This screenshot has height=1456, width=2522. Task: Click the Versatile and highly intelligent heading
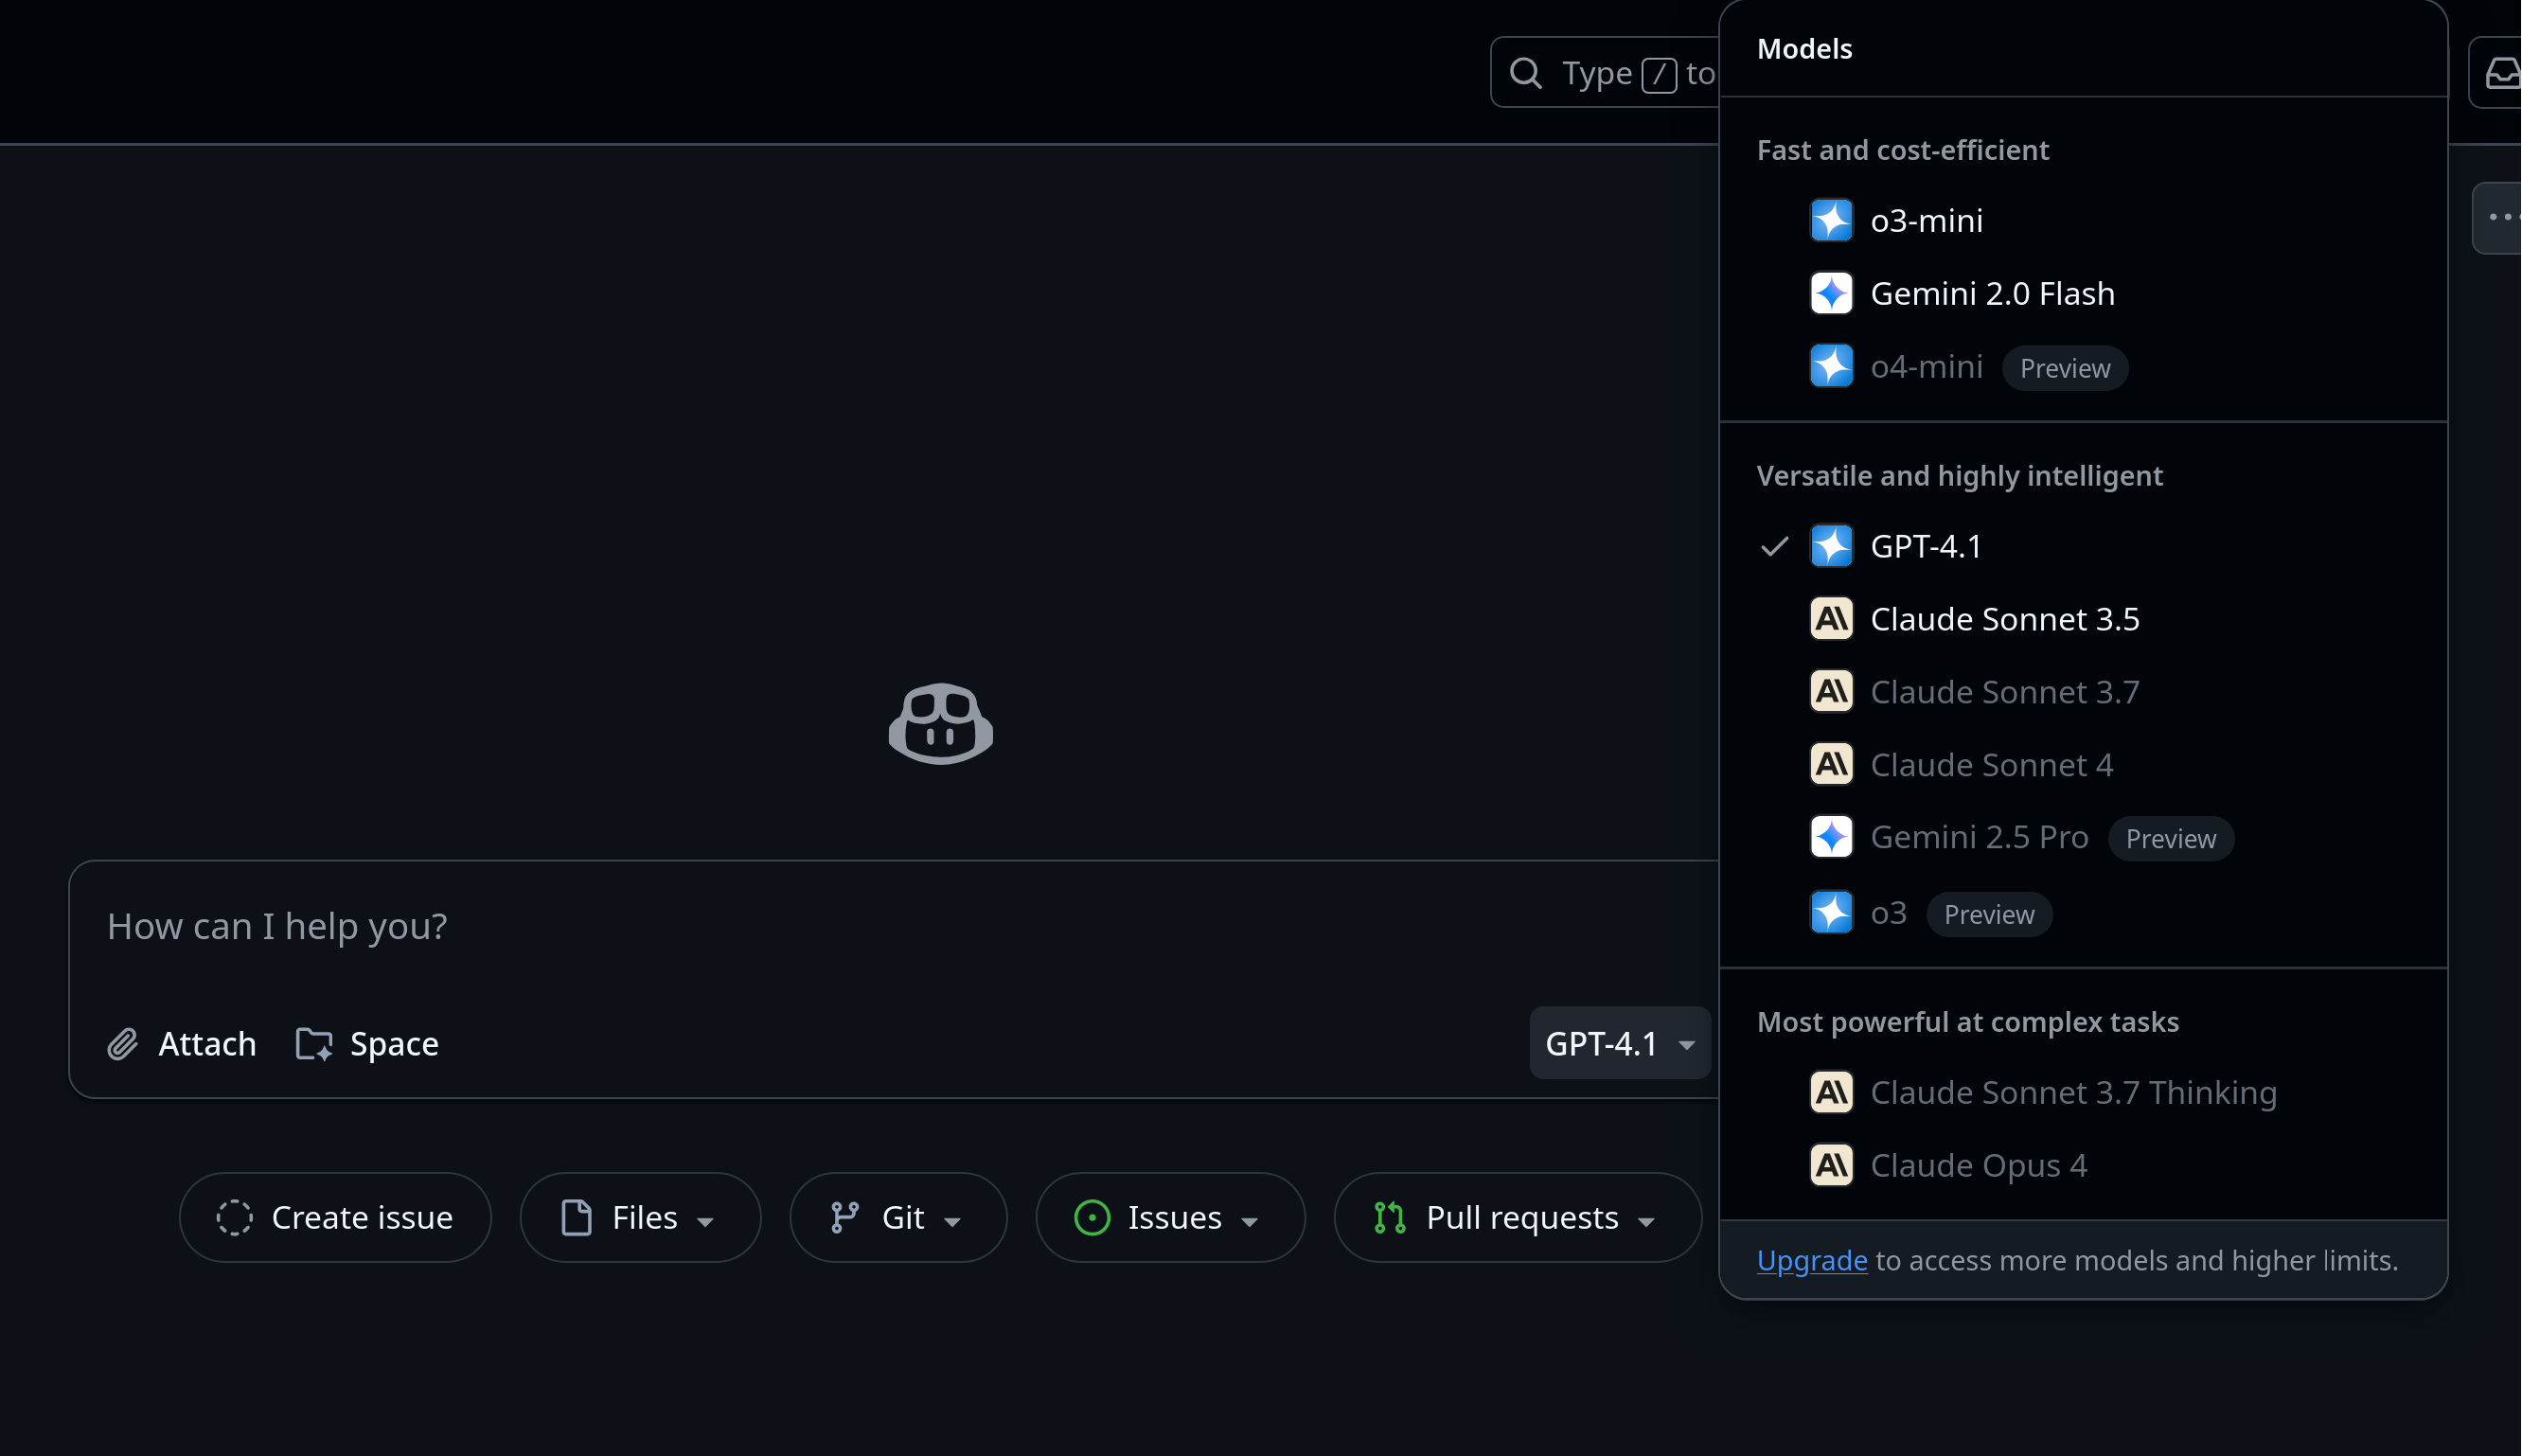coord(1959,476)
